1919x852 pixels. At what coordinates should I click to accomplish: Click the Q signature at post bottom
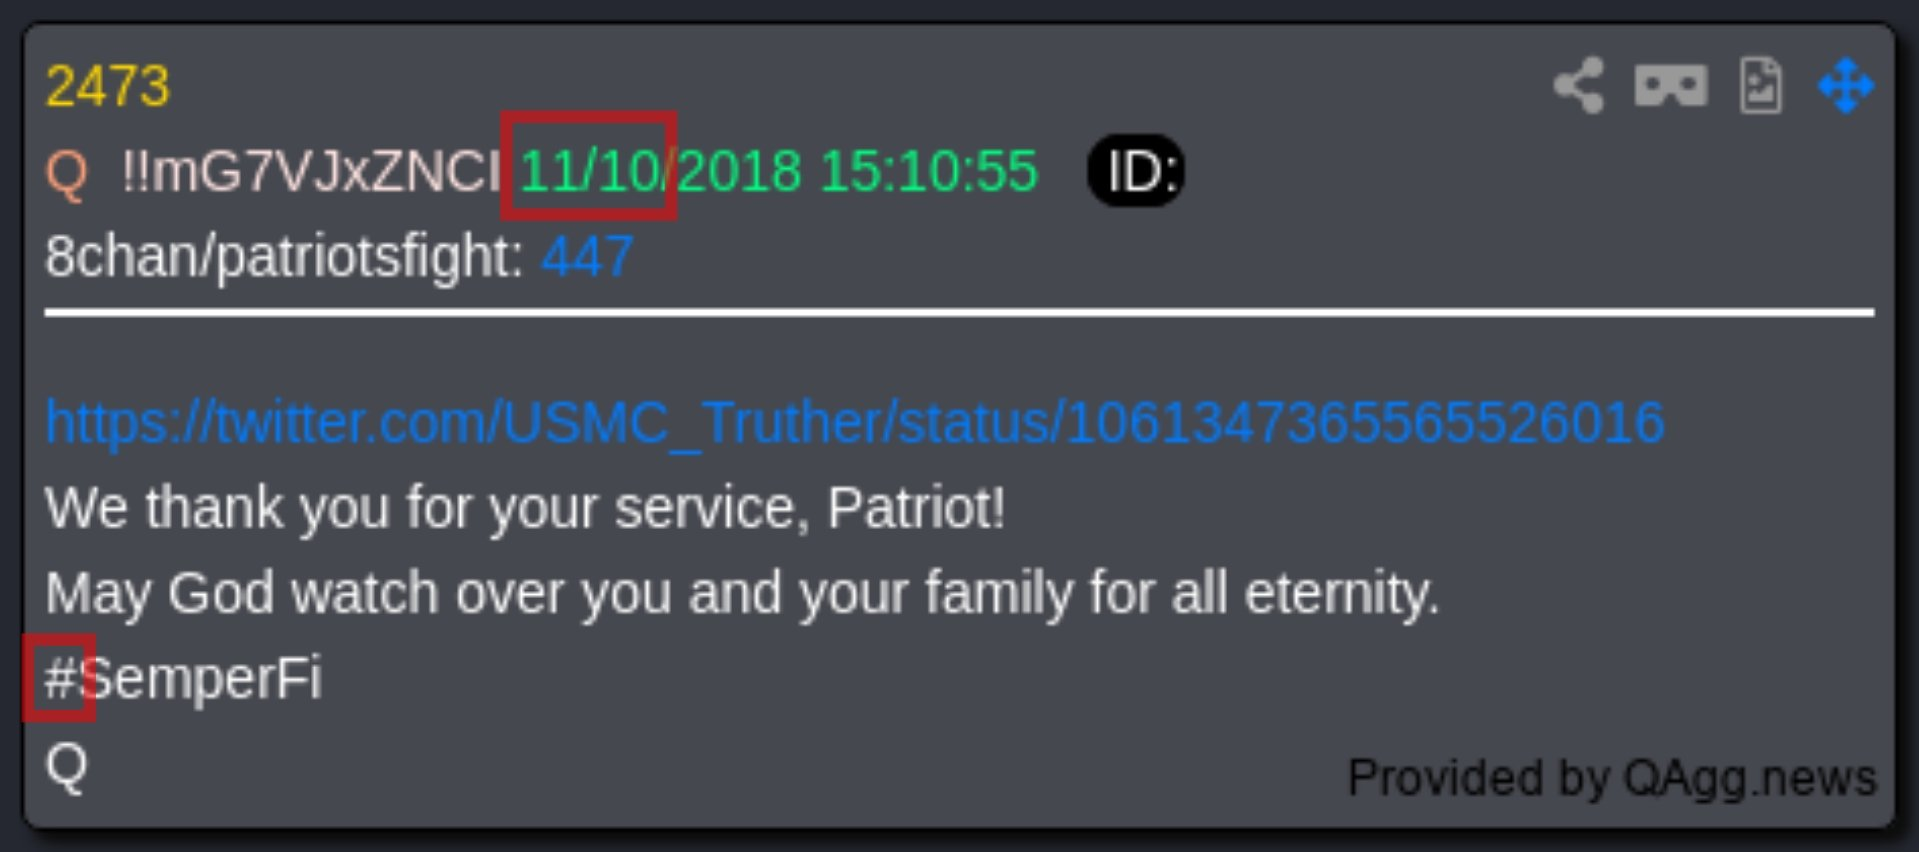coord(67,767)
